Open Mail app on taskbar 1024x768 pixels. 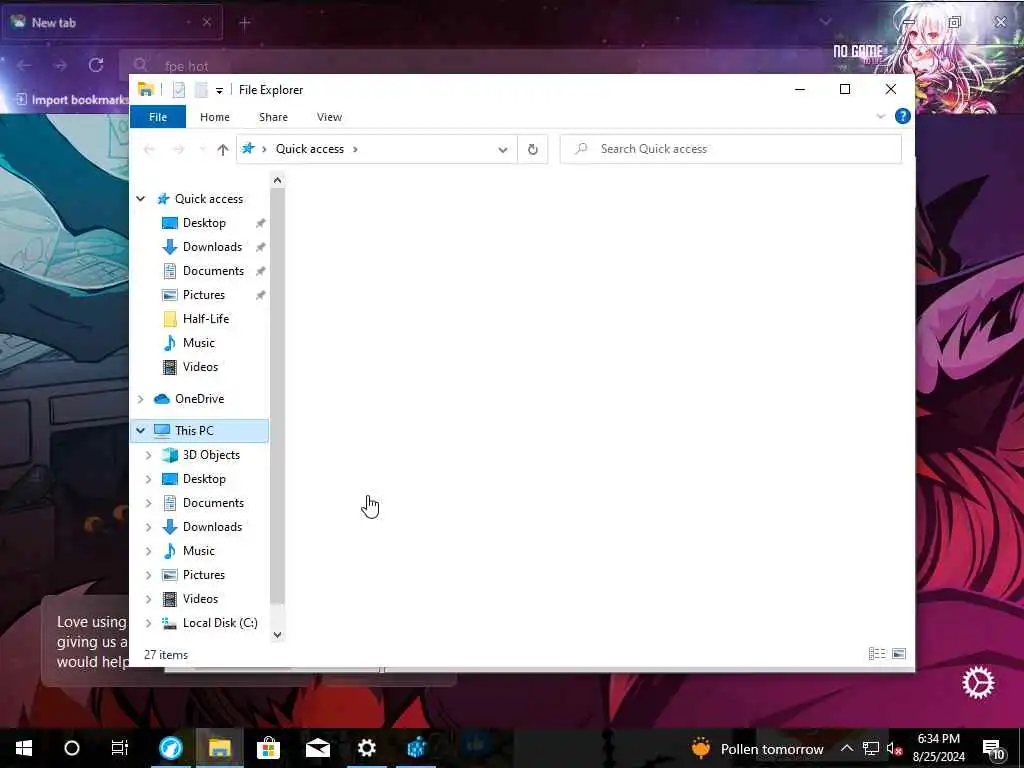(x=318, y=748)
